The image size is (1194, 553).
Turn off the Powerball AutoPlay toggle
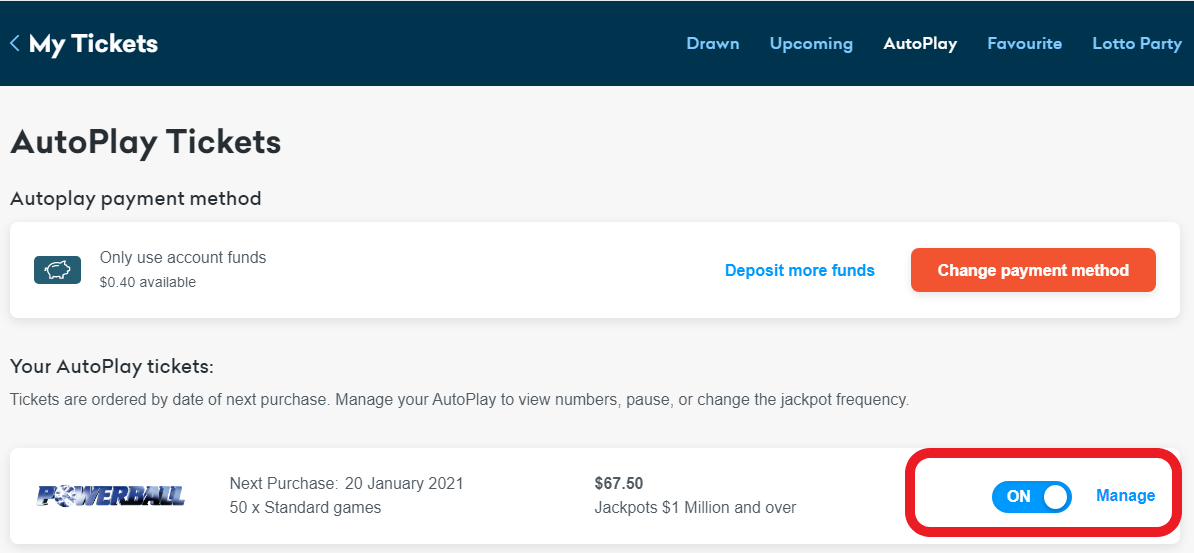point(1031,497)
